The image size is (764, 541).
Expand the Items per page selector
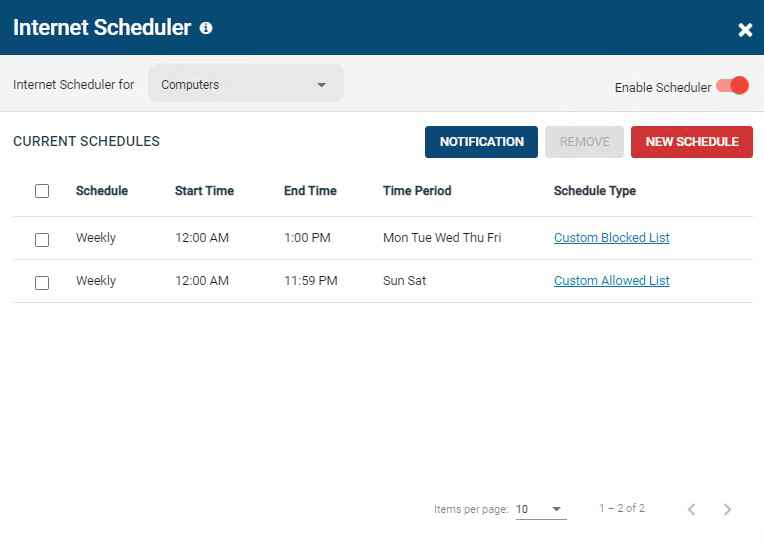pyautogui.click(x=540, y=509)
